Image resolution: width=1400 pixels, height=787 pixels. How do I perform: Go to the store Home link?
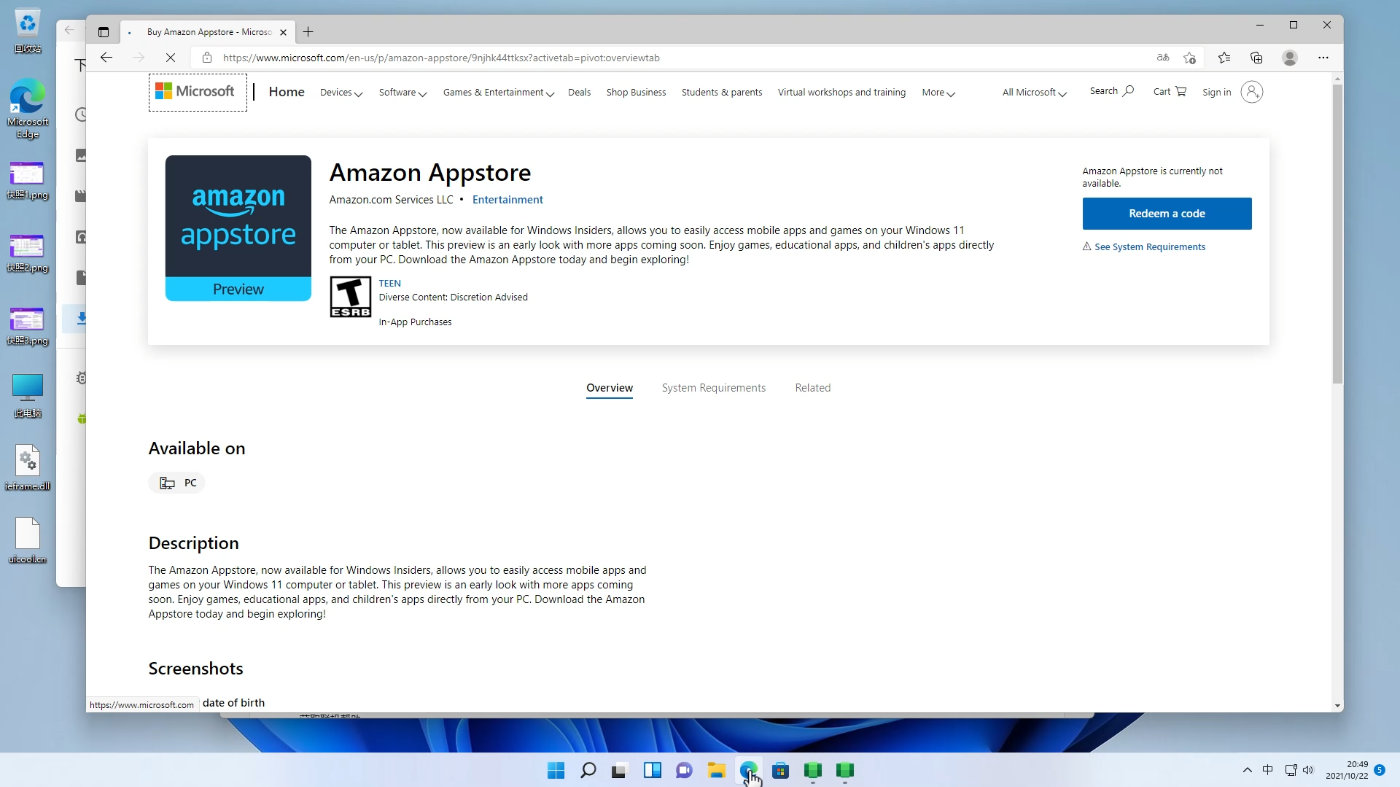(x=287, y=92)
